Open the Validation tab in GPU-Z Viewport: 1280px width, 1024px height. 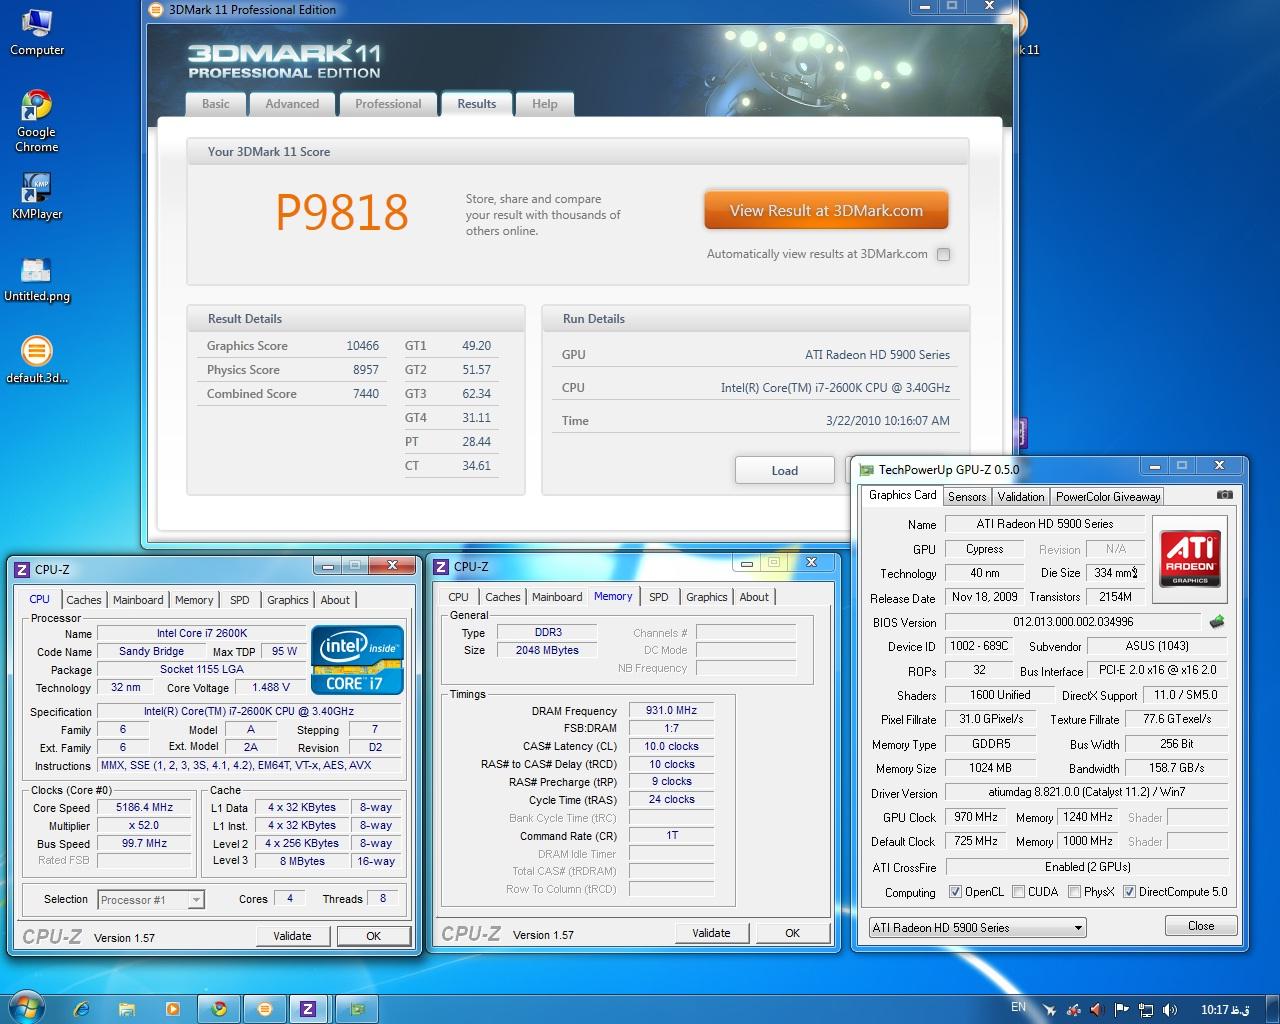[x=1021, y=497]
